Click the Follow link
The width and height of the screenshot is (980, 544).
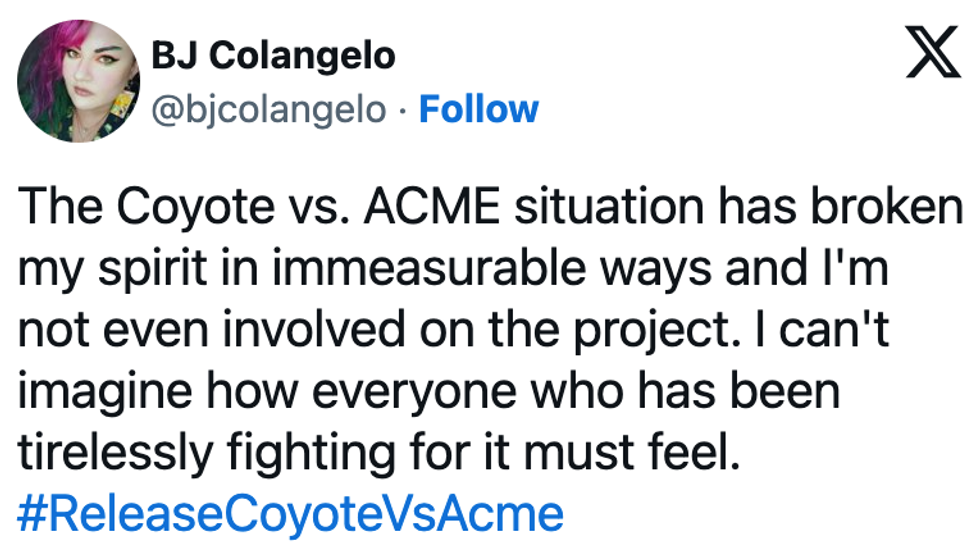click(x=478, y=109)
